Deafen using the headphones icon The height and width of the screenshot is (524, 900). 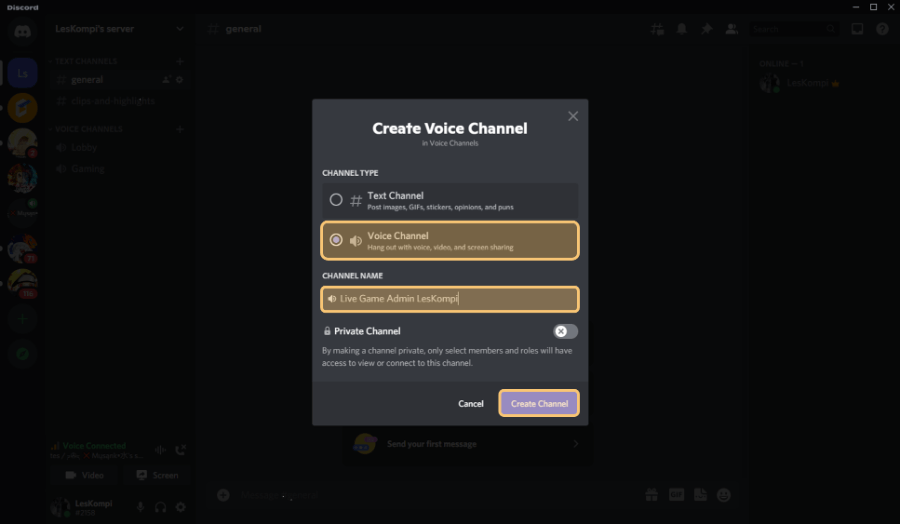pos(161,507)
